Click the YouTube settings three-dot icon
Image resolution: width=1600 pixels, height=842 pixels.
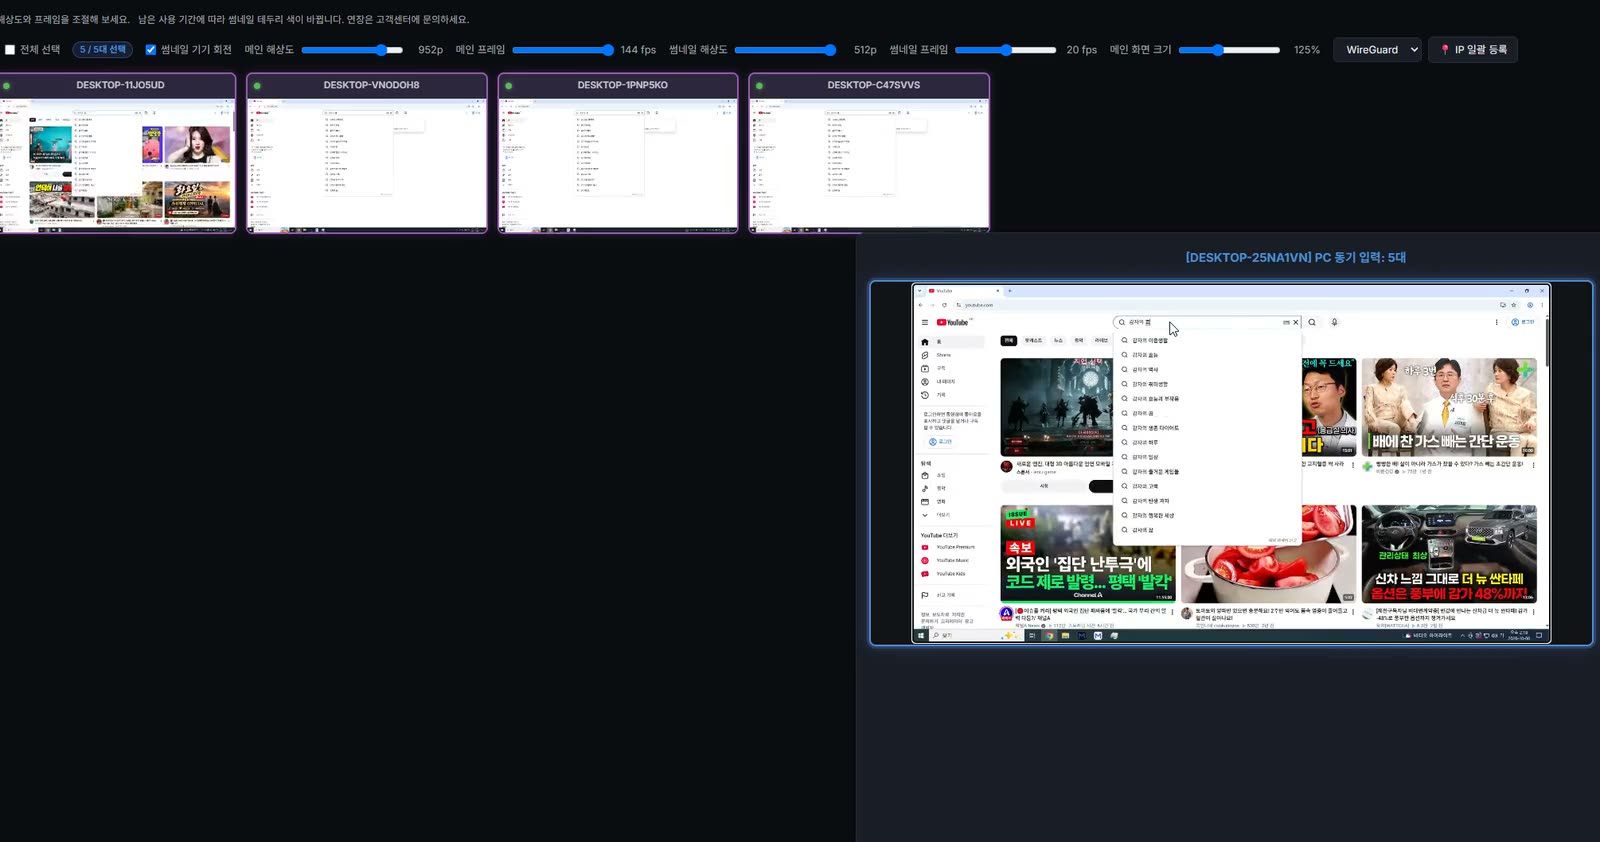pos(1497,322)
